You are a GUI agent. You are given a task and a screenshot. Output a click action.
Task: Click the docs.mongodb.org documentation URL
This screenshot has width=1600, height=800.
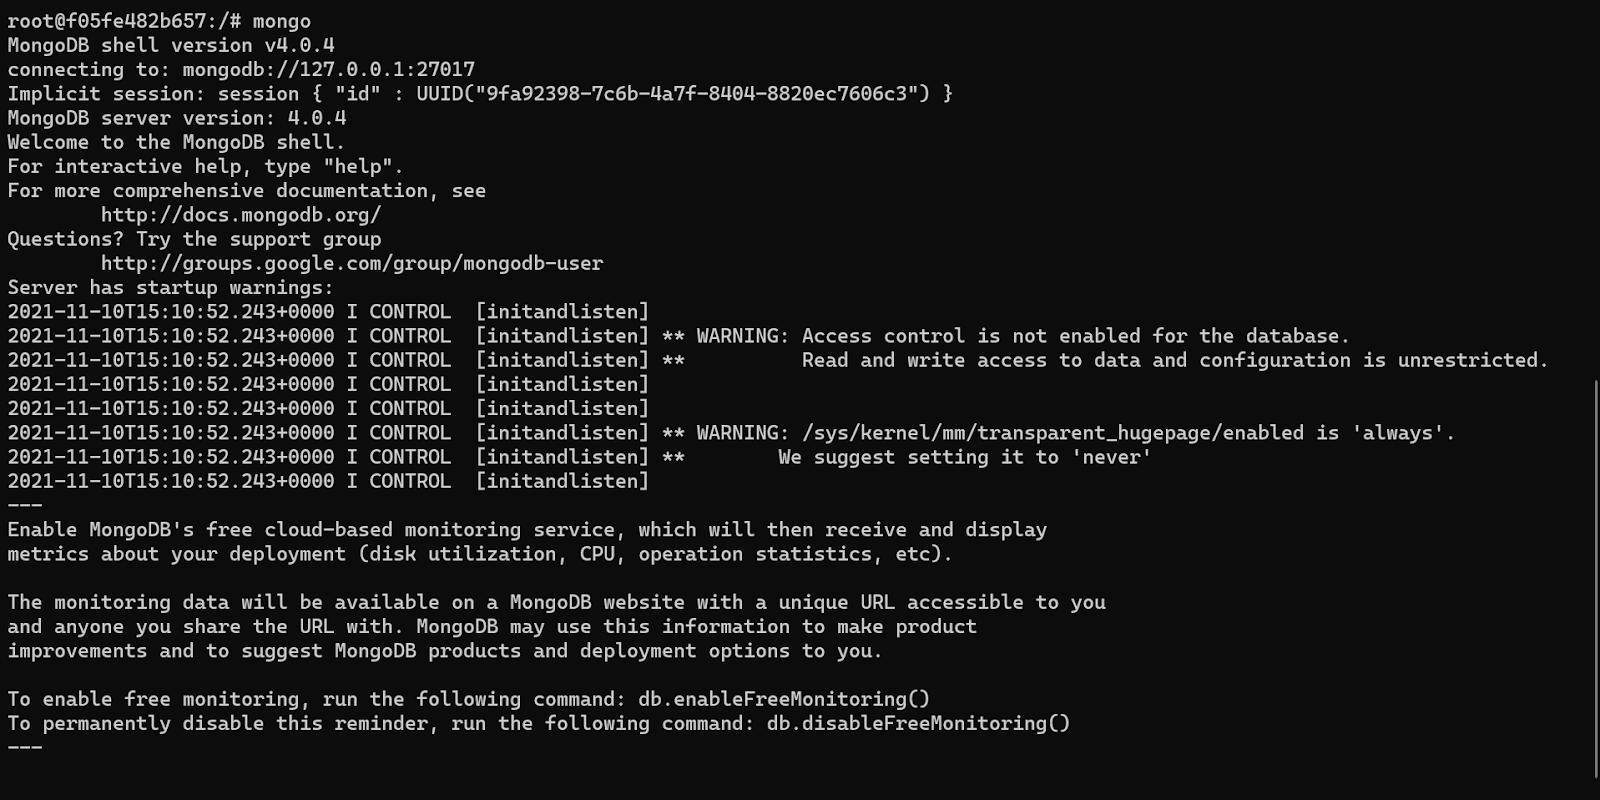click(x=240, y=215)
